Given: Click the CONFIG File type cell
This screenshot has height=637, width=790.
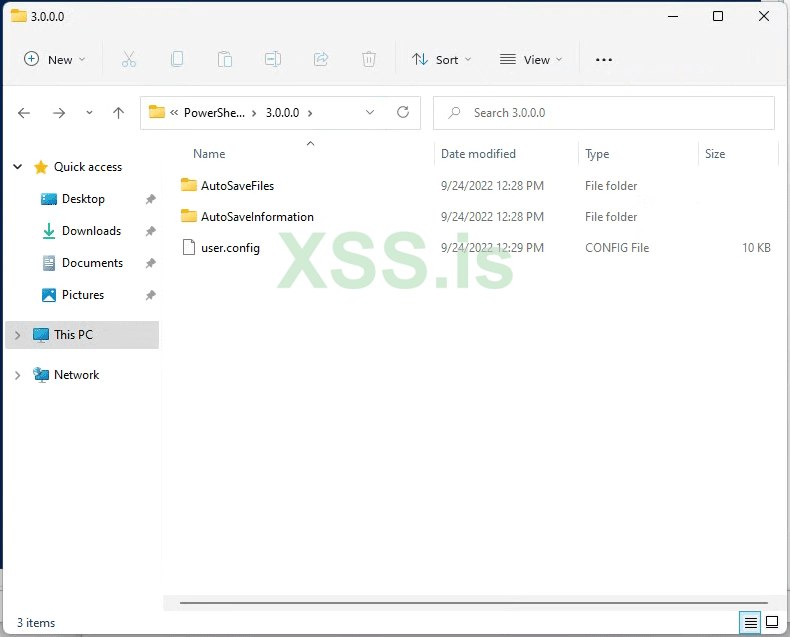Looking at the screenshot, I should point(617,248).
